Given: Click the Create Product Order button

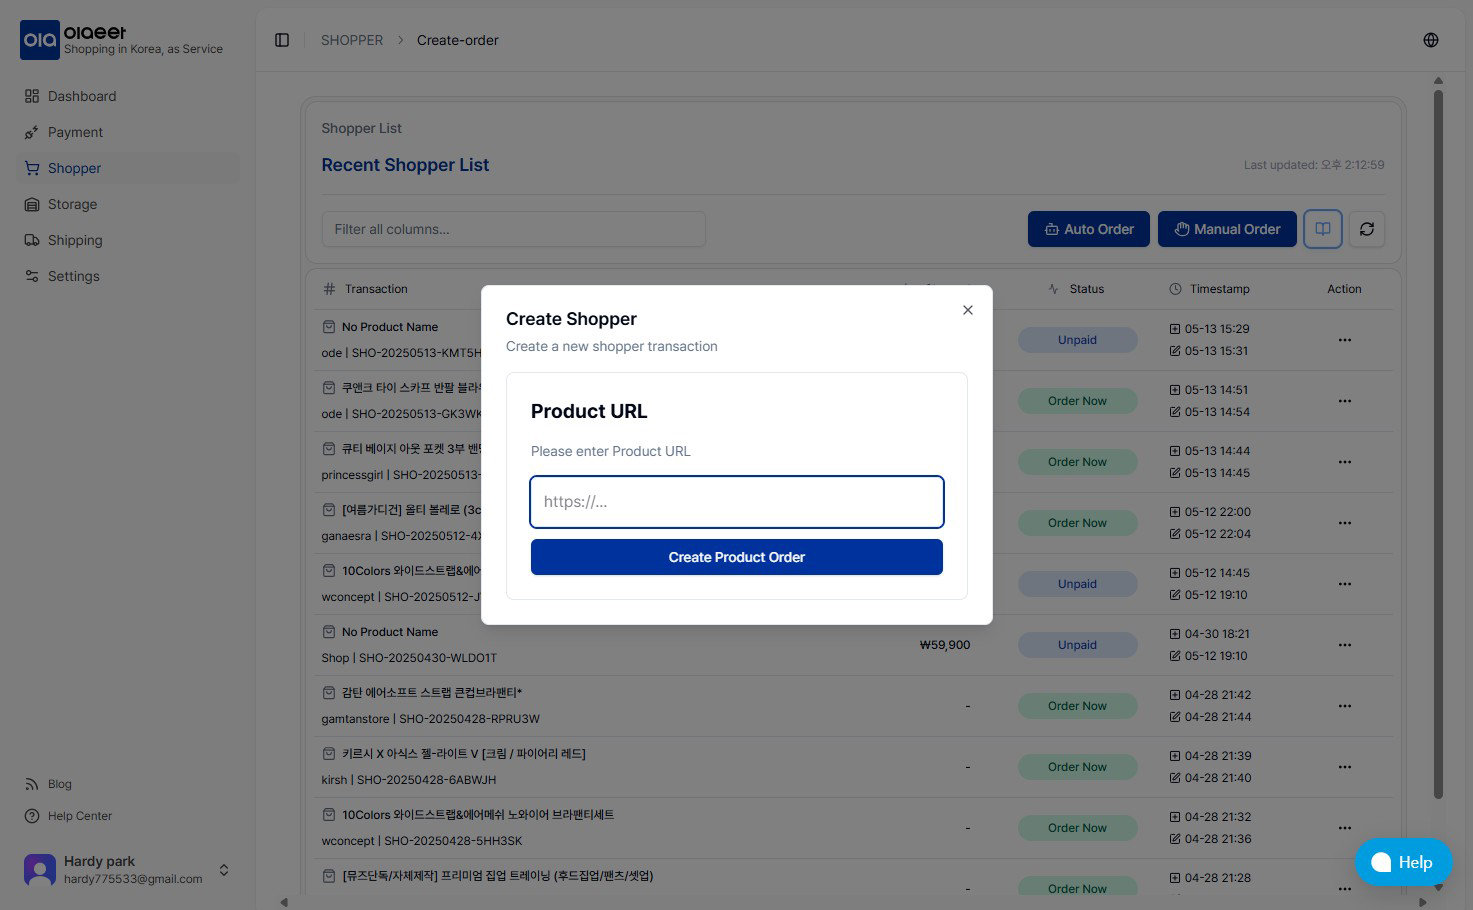Looking at the screenshot, I should 737,557.
